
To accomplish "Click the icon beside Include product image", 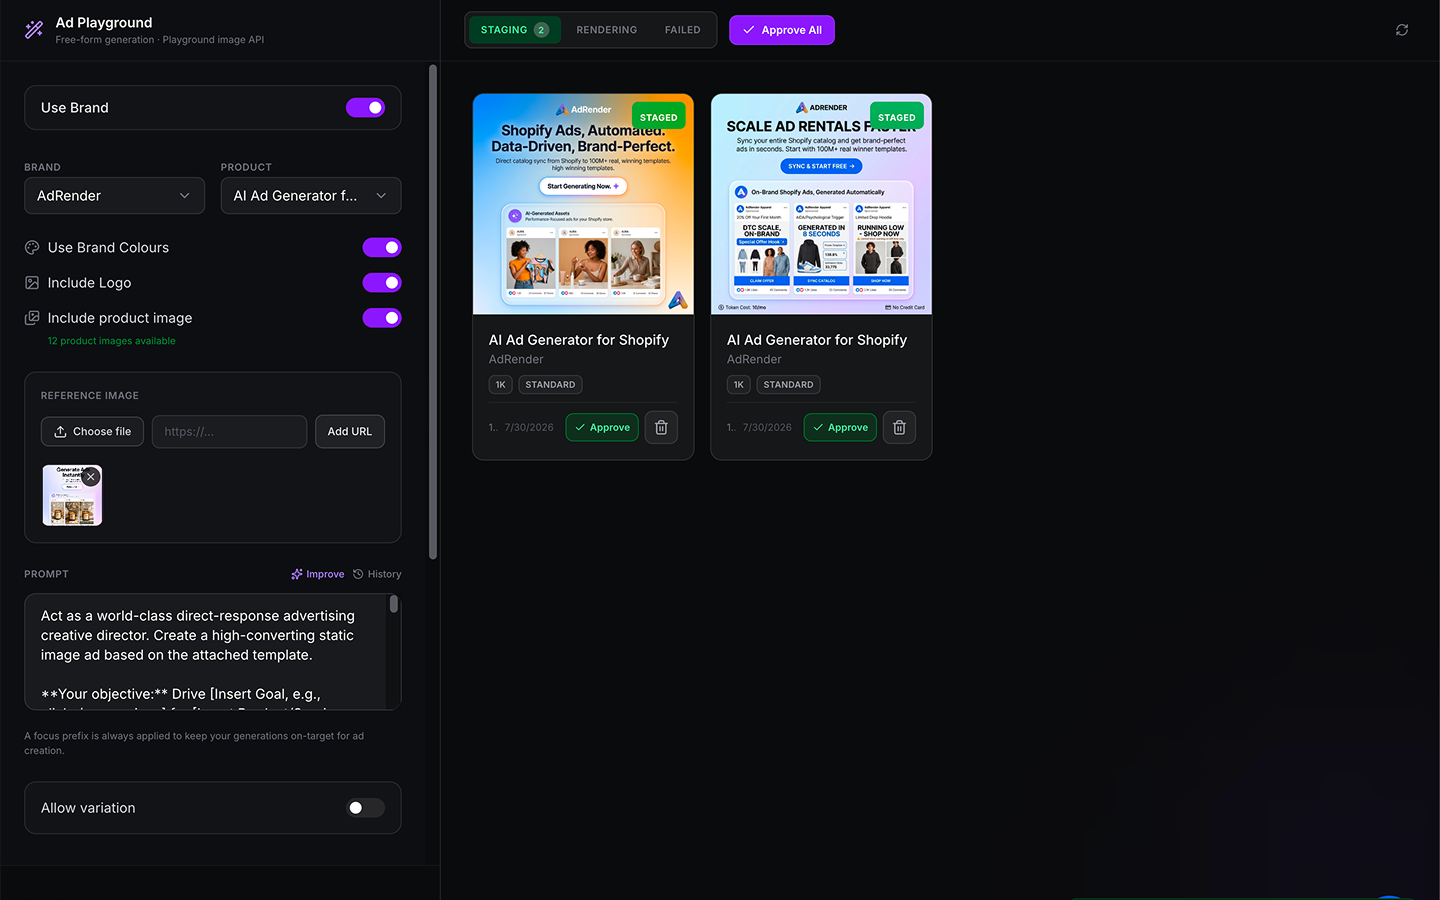I will click(x=32, y=318).
